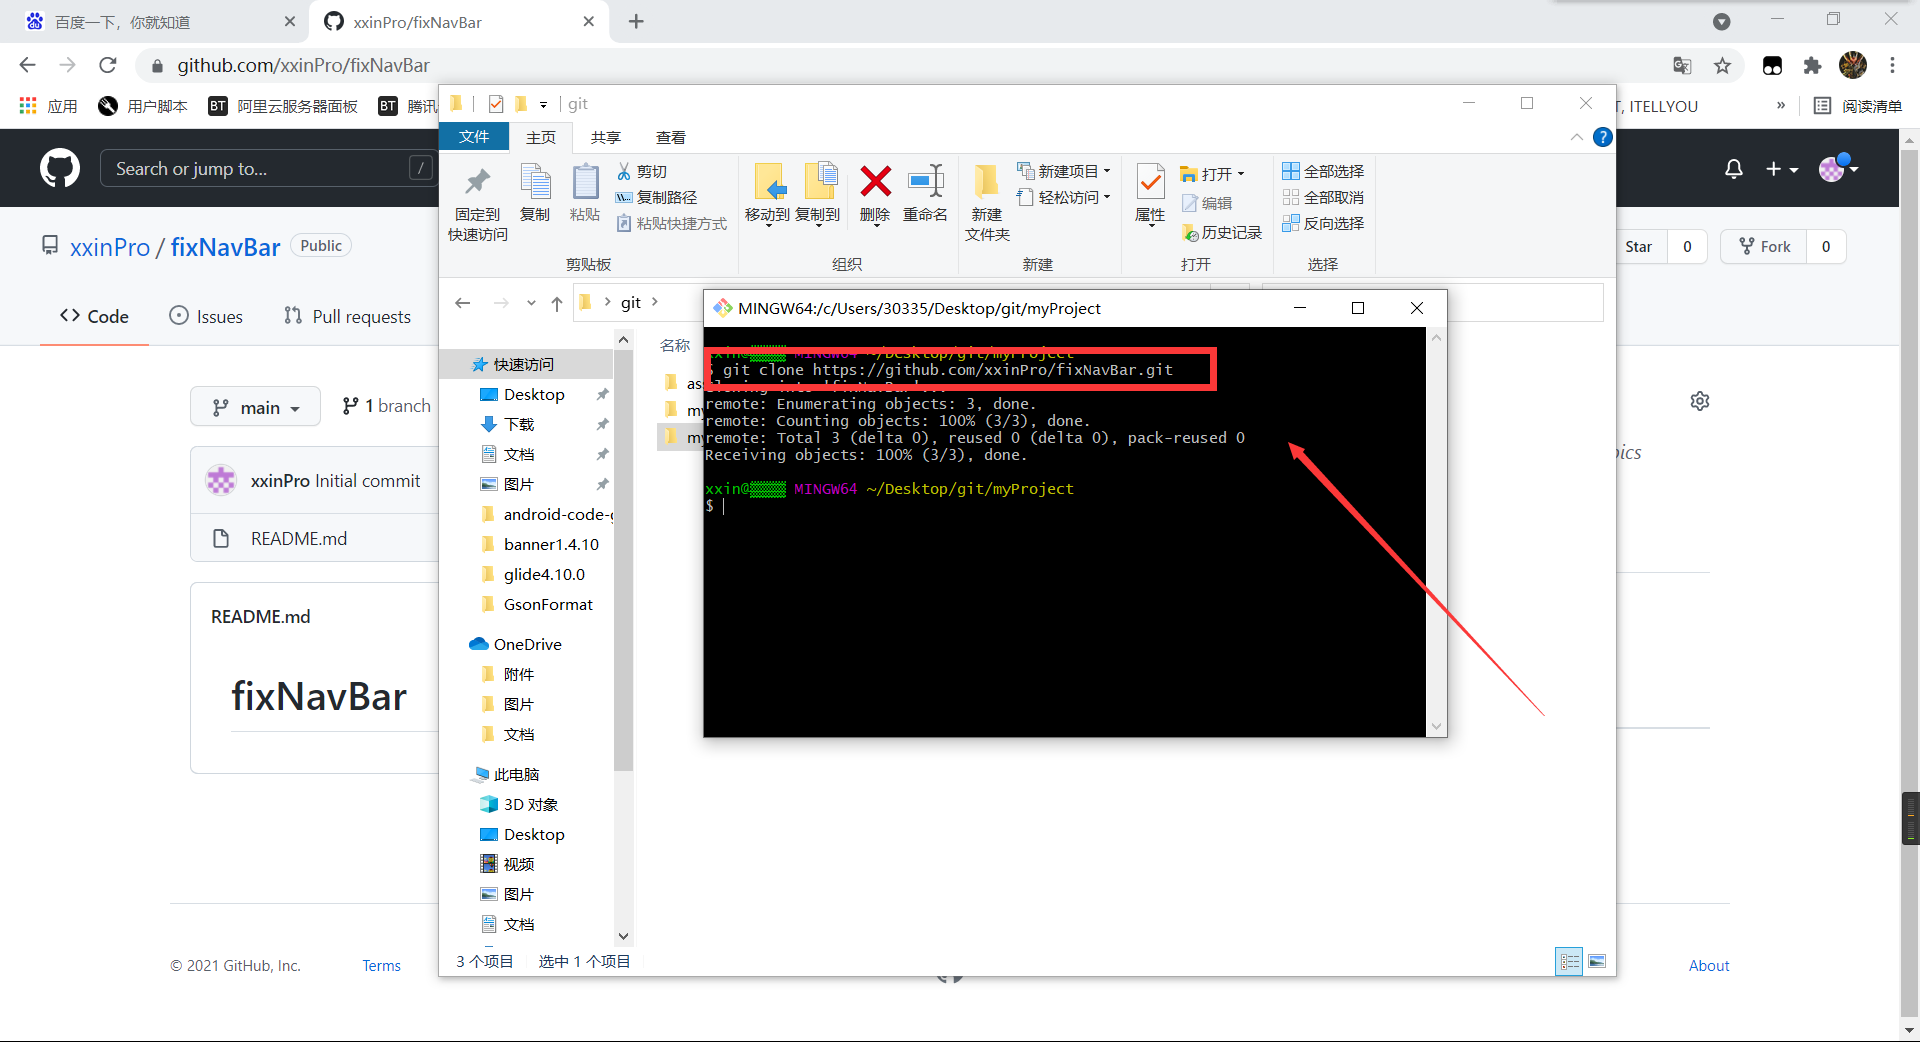Open a new Chrome tab
Image resolution: width=1920 pixels, height=1042 pixels.
[636, 21]
